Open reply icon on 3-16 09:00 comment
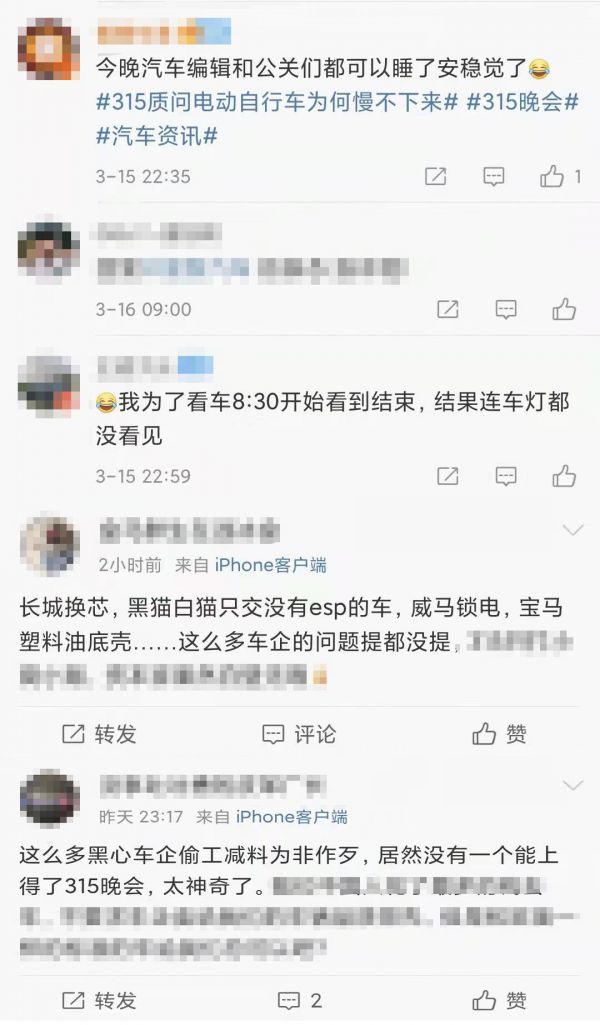This screenshot has width=600, height=1025. tap(506, 309)
